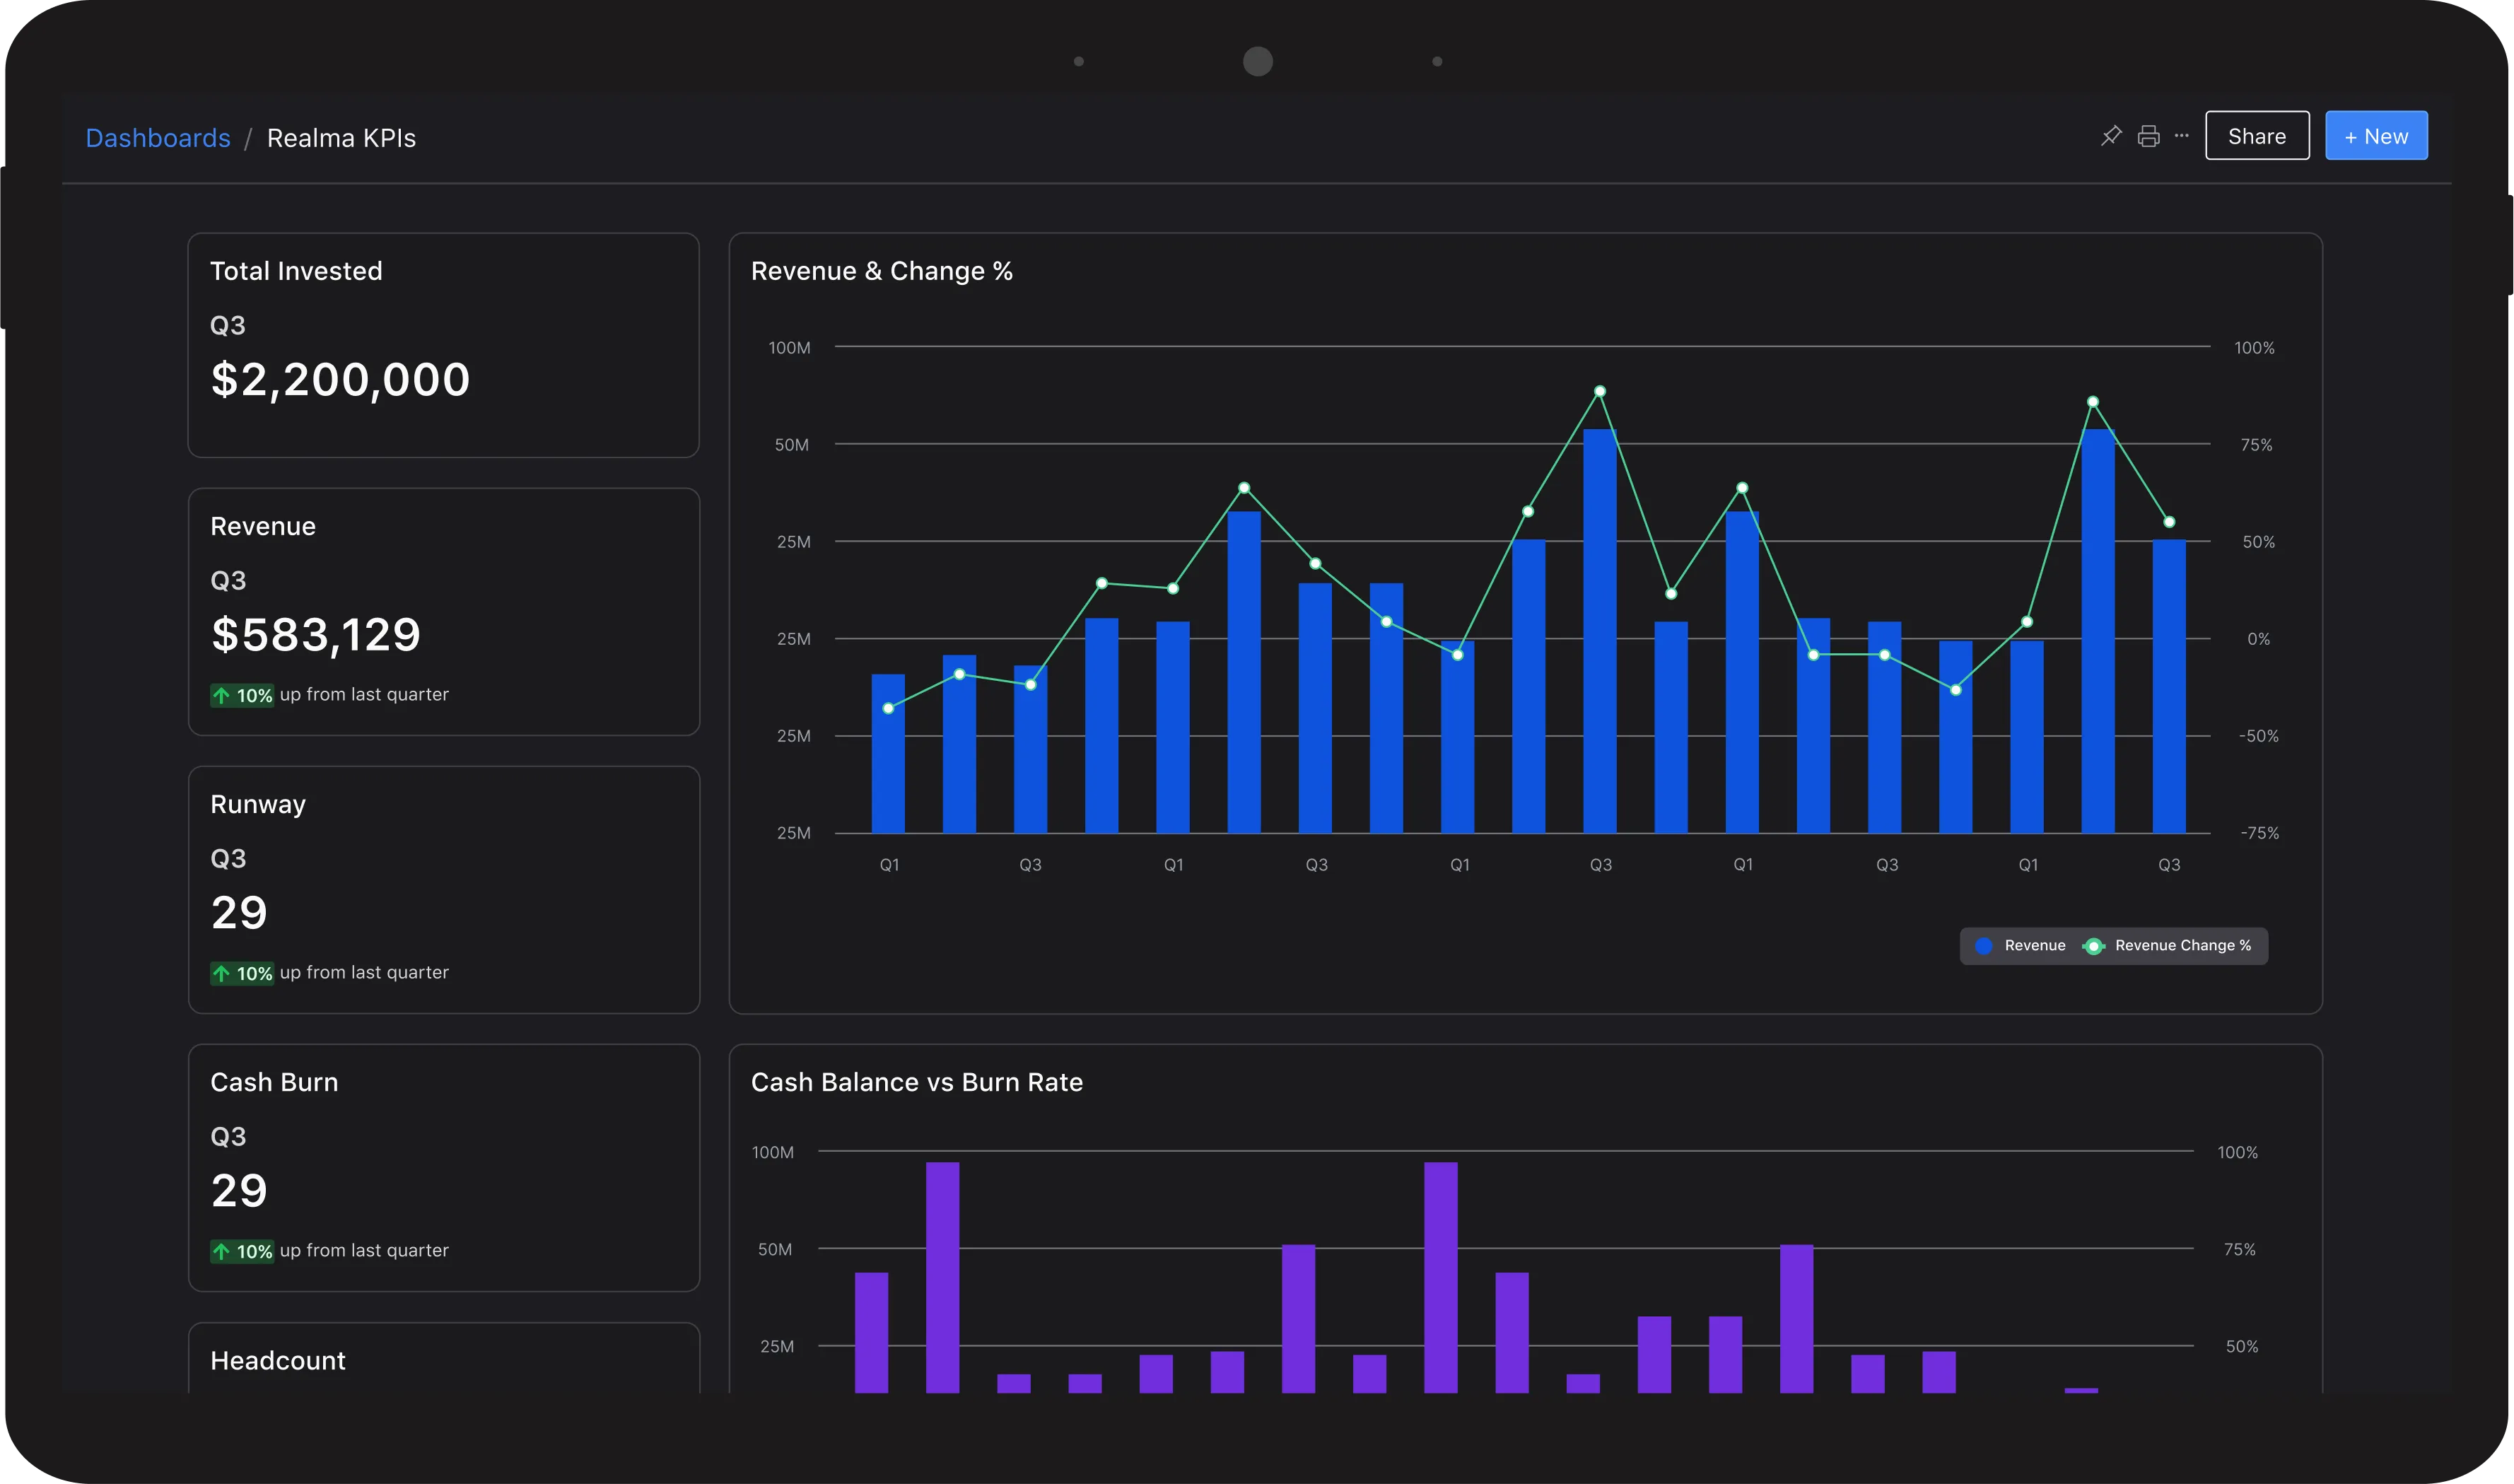
Task: Click the first tall purple bar in the cash chart
Action: click(x=942, y=1275)
